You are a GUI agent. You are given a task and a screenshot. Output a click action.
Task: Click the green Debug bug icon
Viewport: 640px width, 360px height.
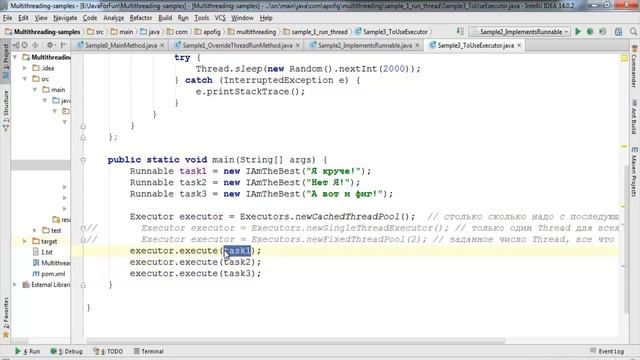590,31
